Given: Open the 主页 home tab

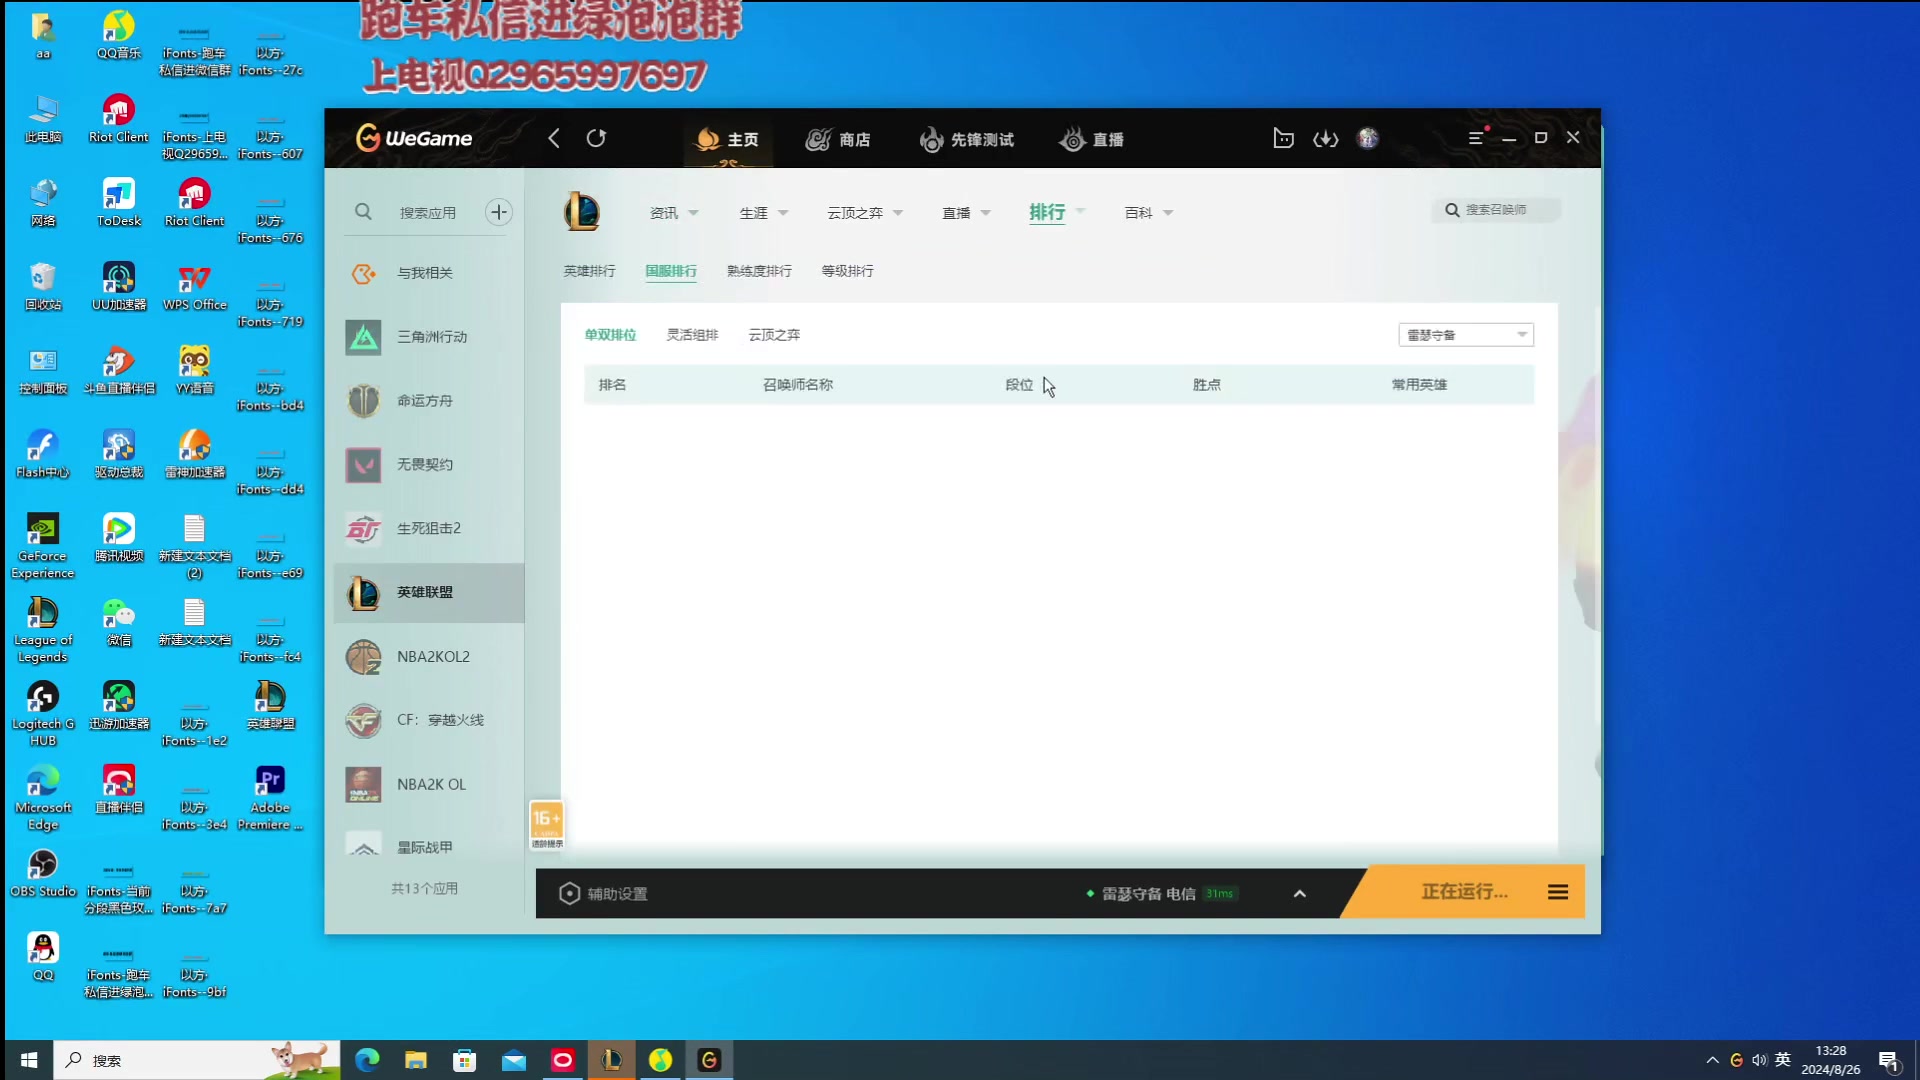Looking at the screenshot, I should 728,139.
